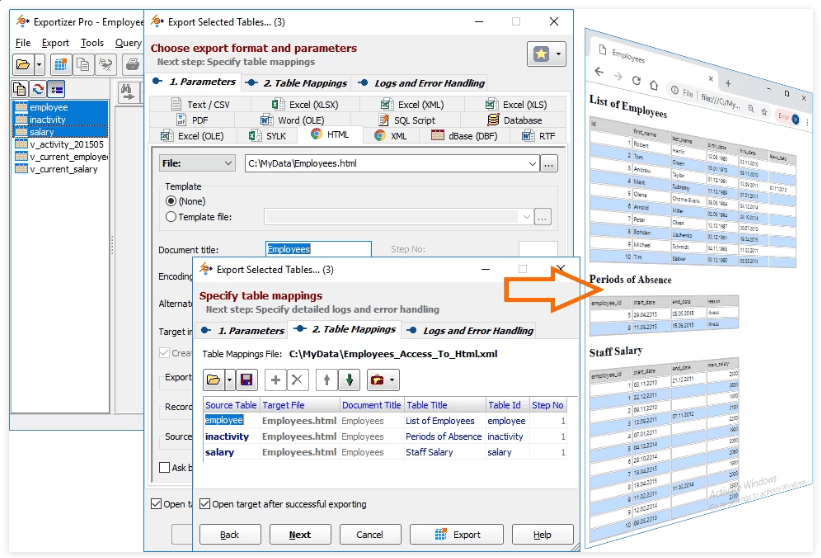Toggle Open target checkbox in back dialog
821x558 pixels.
[x=156, y=504]
